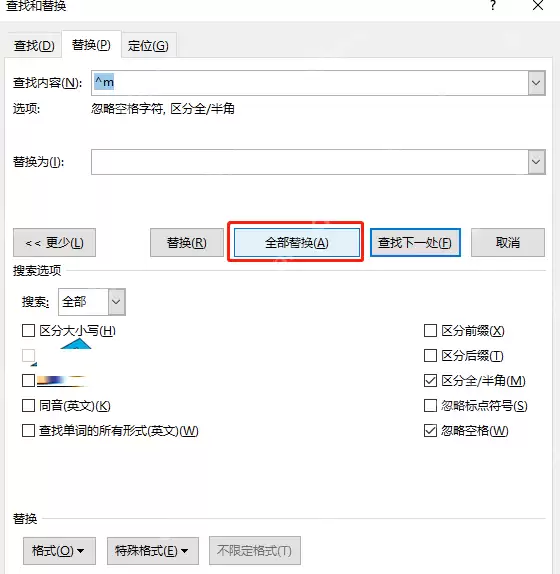Expand the 替换为 history dropdown
The height and width of the screenshot is (574, 560).
pyautogui.click(x=537, y=162)
